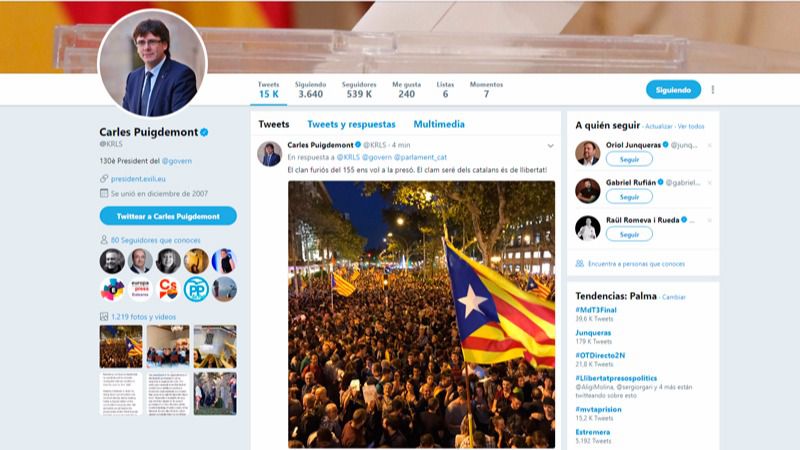800x450 pixels.
Task: Click the Ciudadanos follower avatar icon
Action: (168, 289)
